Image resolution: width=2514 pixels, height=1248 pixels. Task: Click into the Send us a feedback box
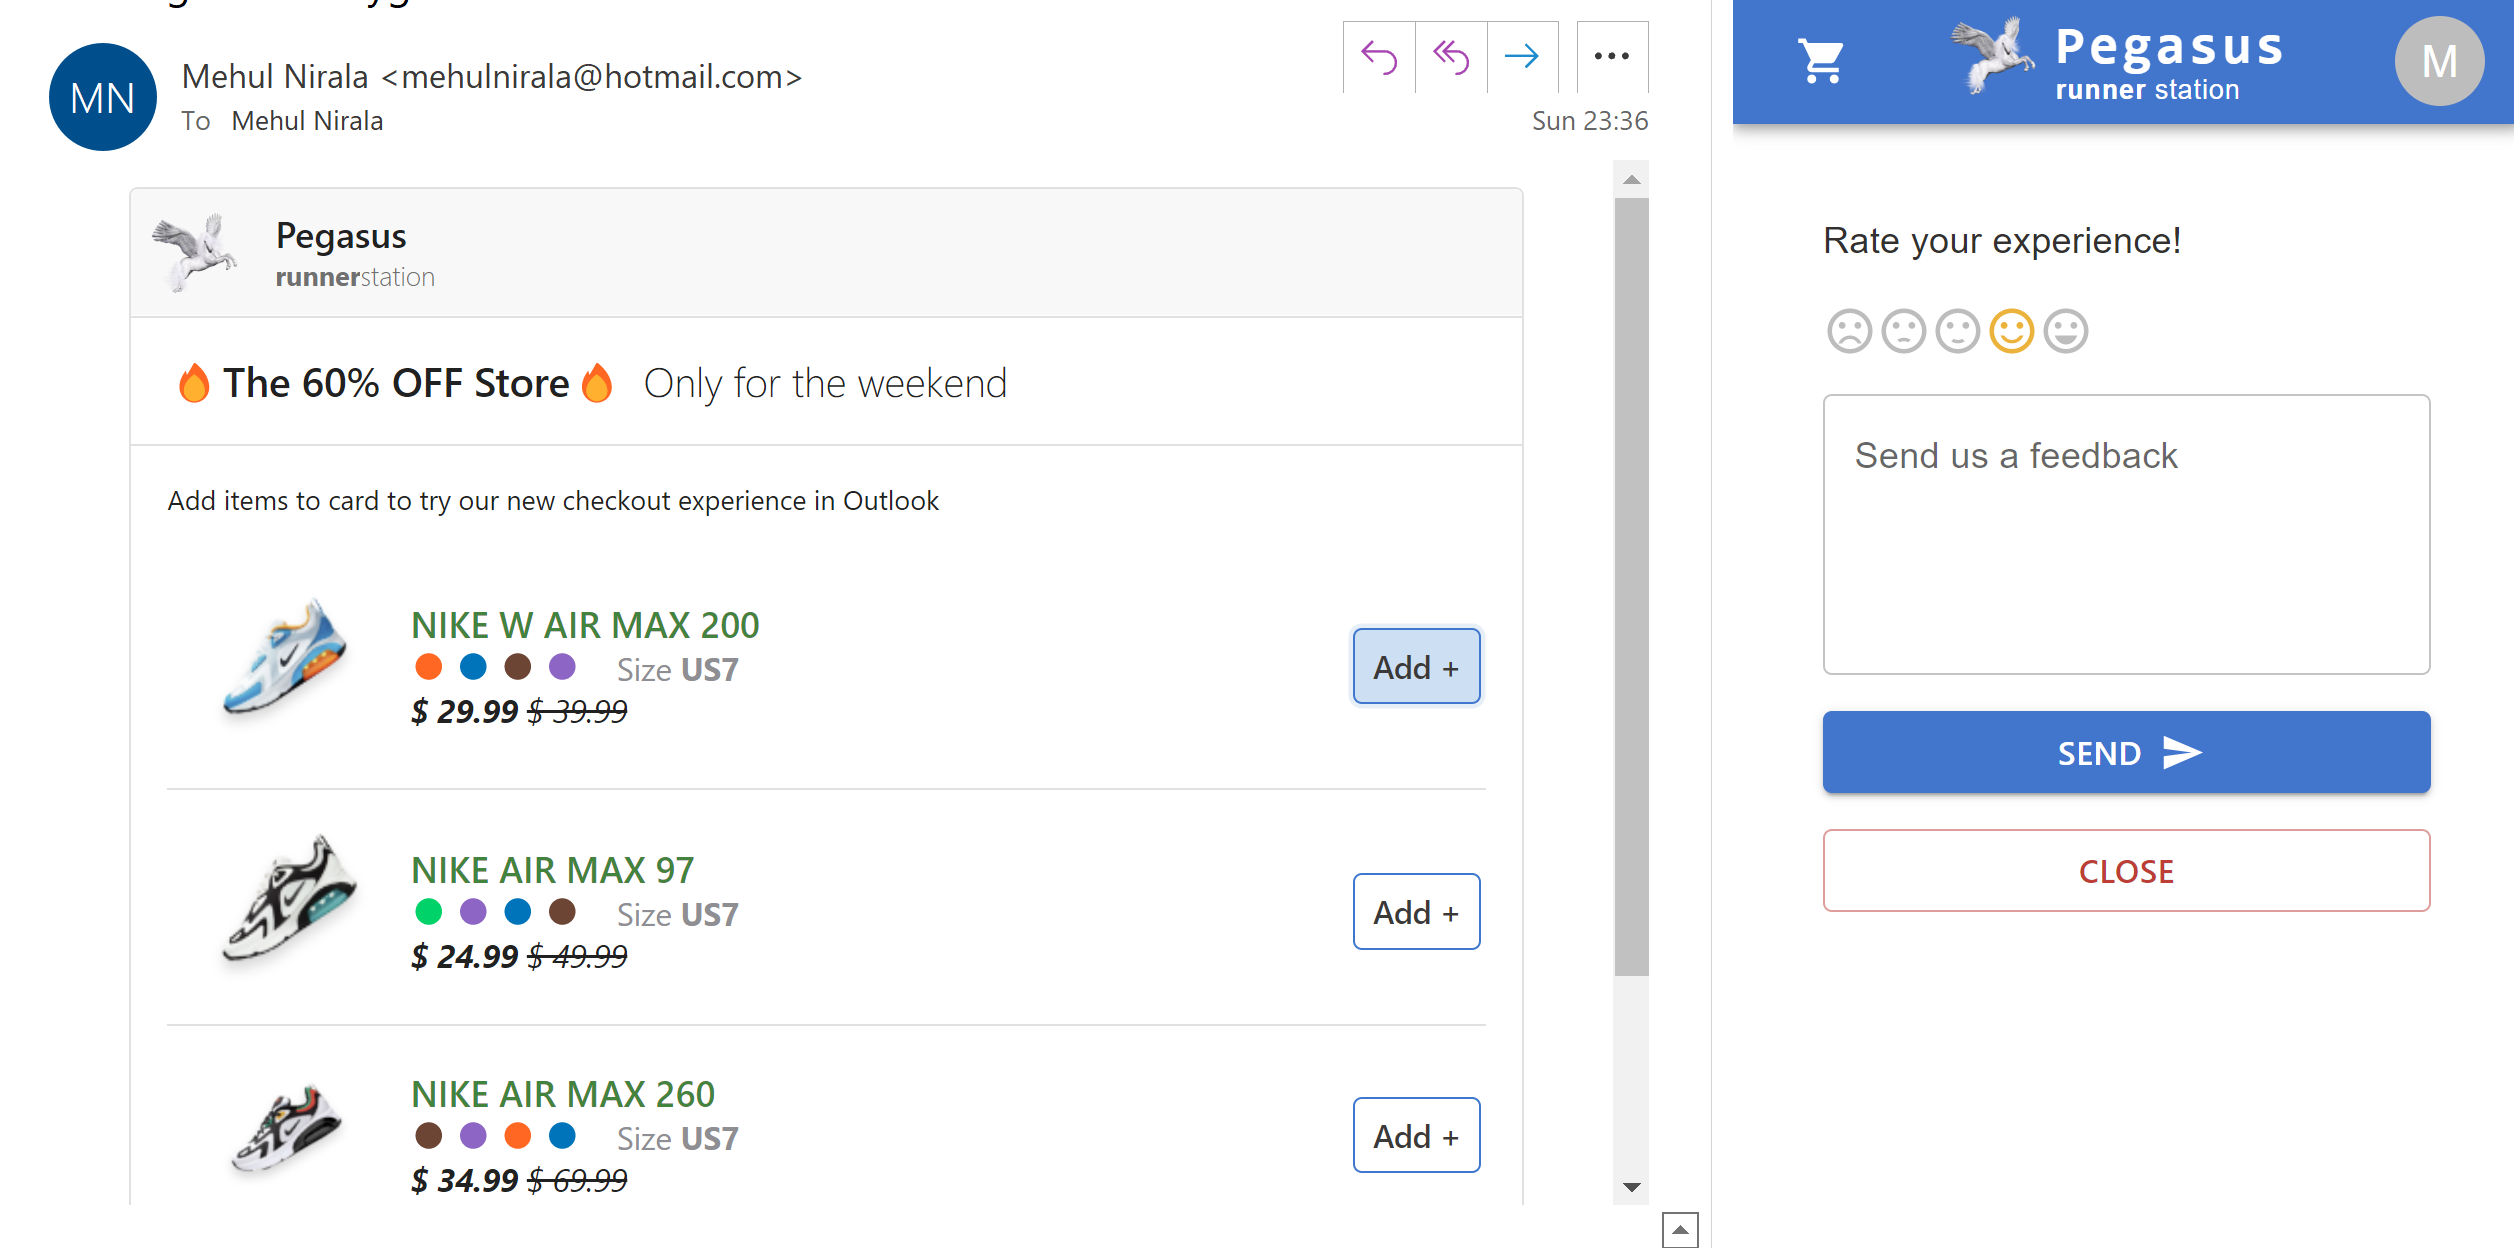[x=2126, y=534]
